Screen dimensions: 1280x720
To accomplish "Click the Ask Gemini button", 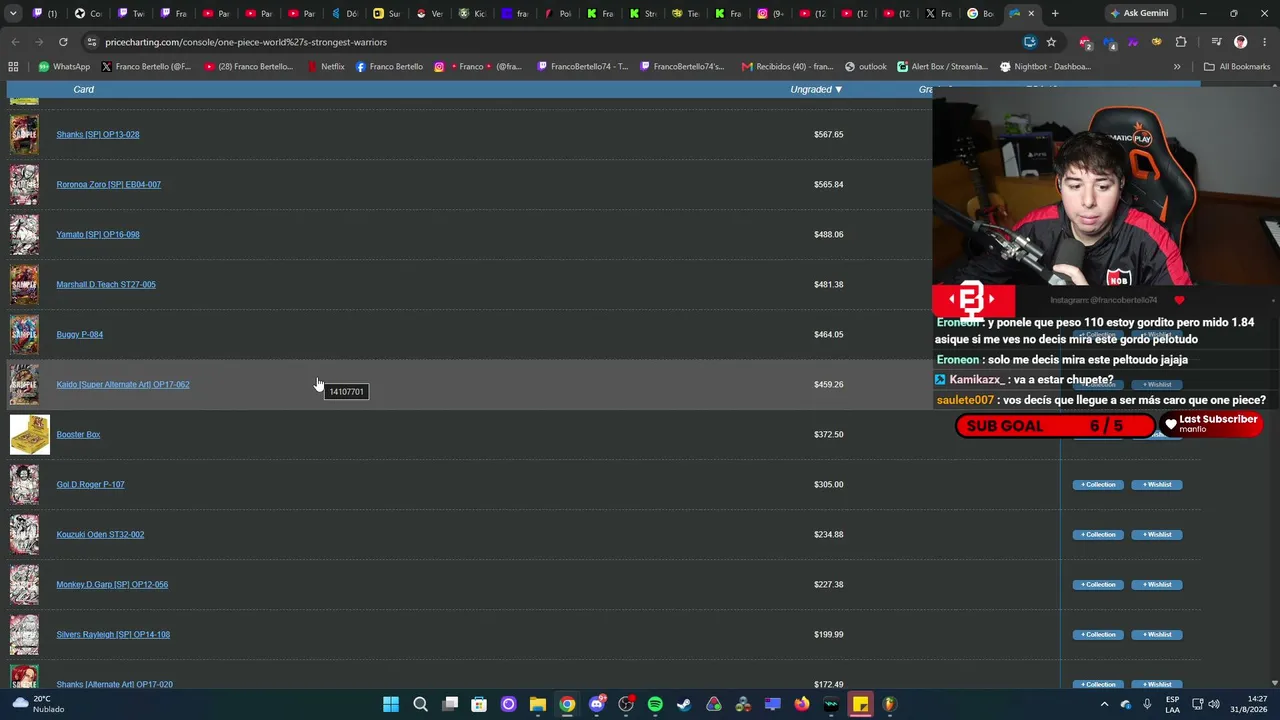I will 1139,13.
